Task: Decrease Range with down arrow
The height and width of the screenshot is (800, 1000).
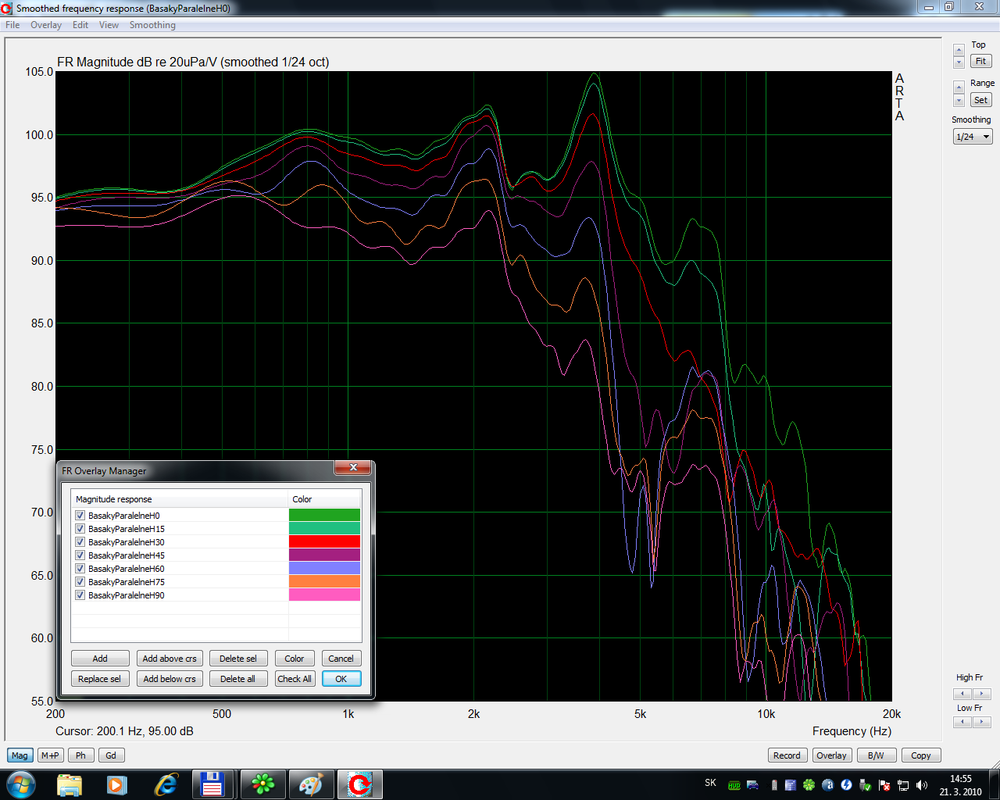Action: (x=959, y=101)
